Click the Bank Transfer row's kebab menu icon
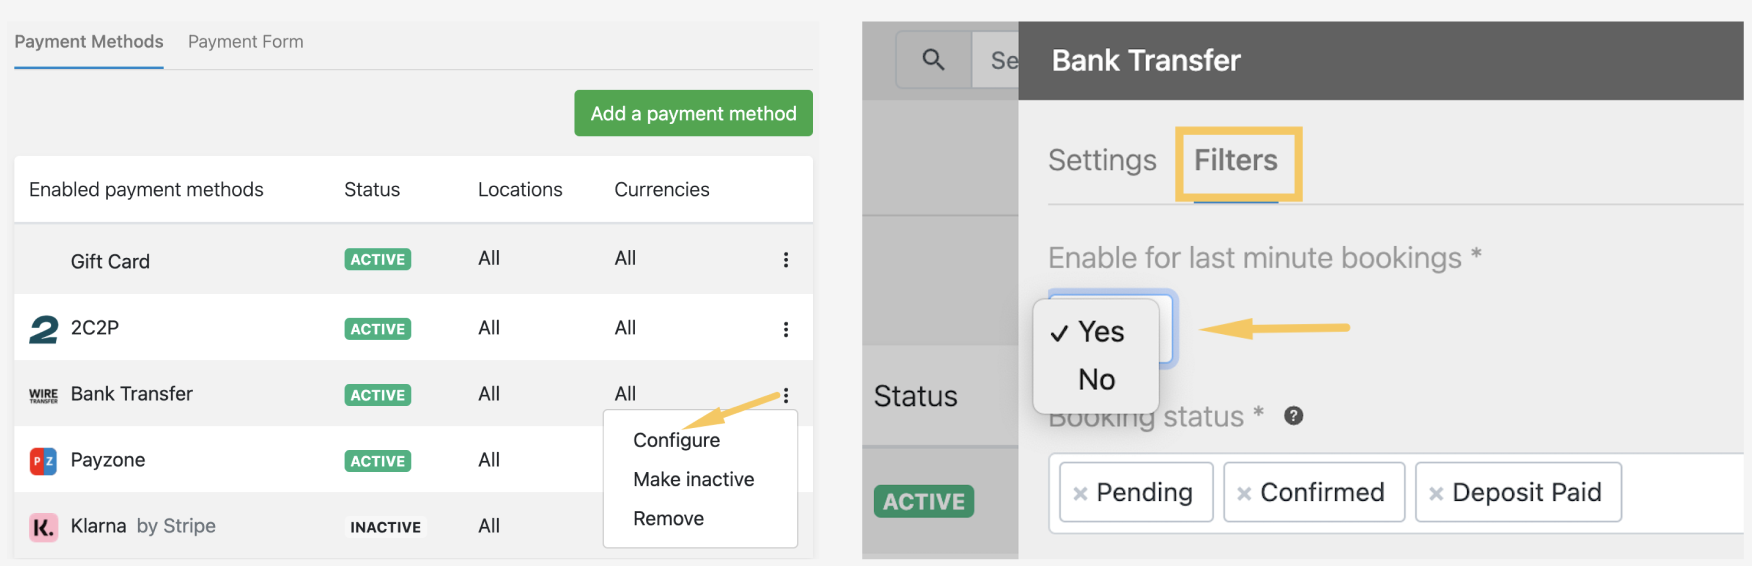The image size is (1752, 566). tap(786, 395)
